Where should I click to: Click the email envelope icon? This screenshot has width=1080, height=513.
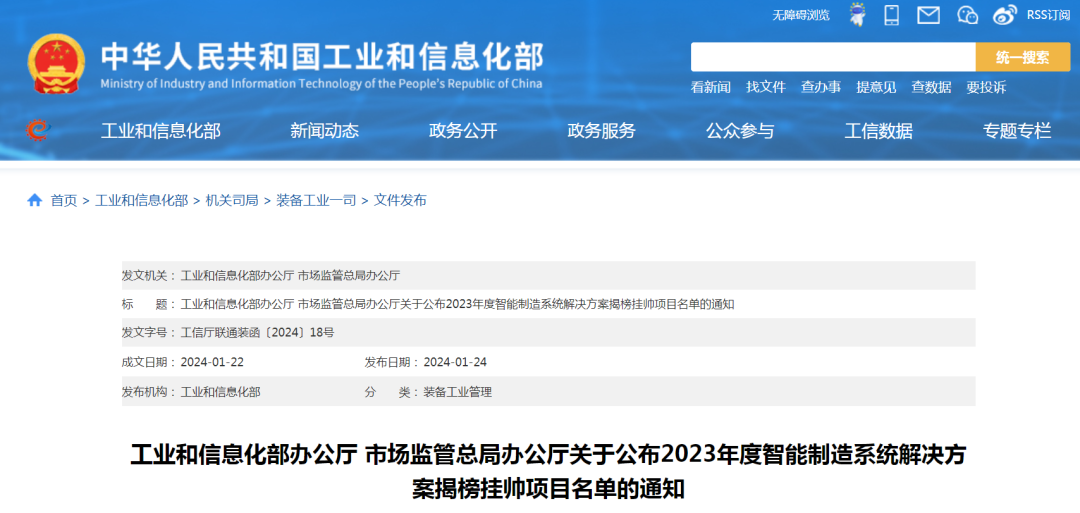pyautogui.click(x=928, y=14)
